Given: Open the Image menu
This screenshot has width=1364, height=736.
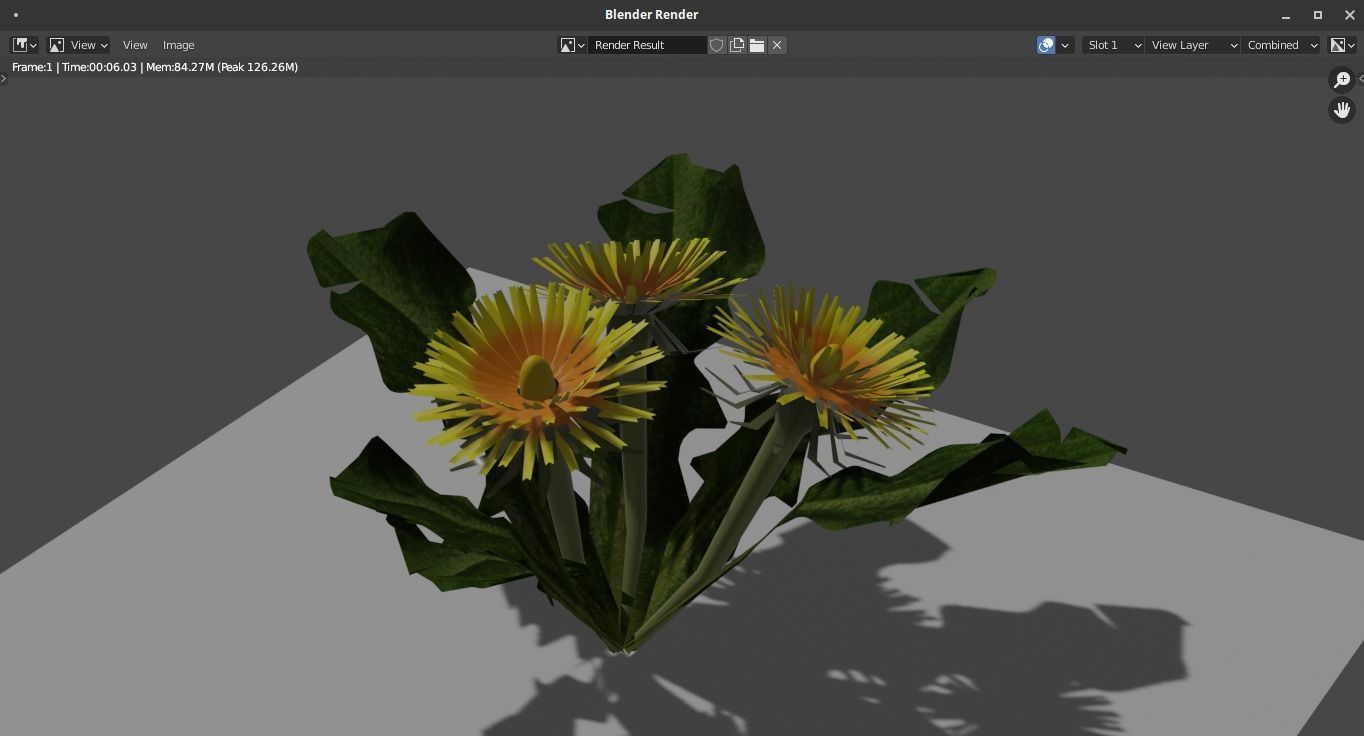Looking at the screenshot, I should 178,45.
